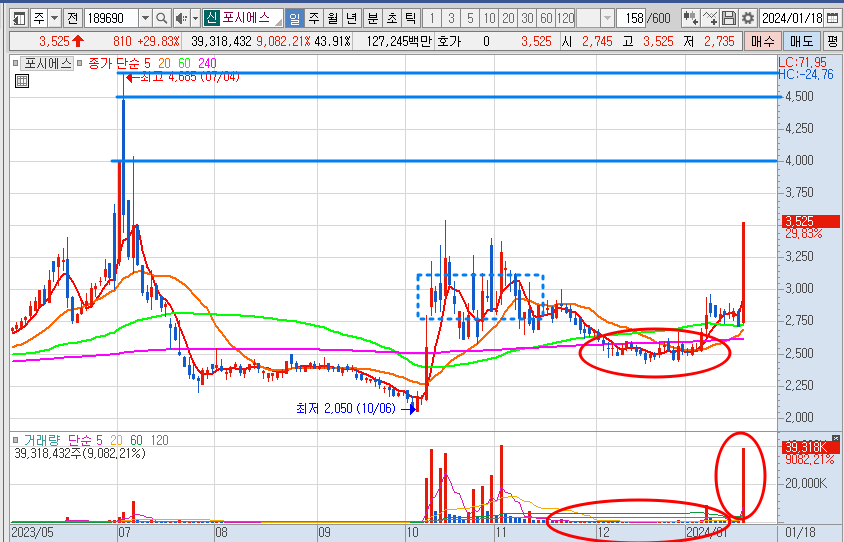Open chart settings gear

(748, 18)
